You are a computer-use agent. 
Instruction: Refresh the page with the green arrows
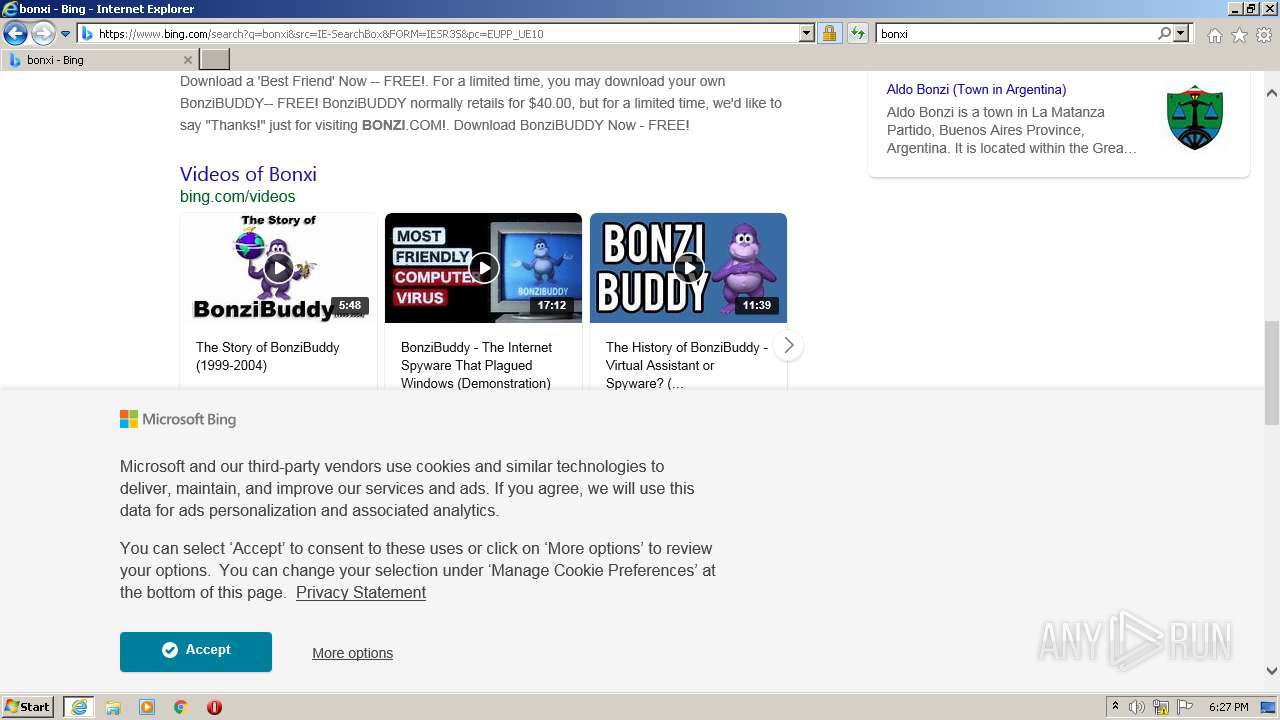coord(857,33)
